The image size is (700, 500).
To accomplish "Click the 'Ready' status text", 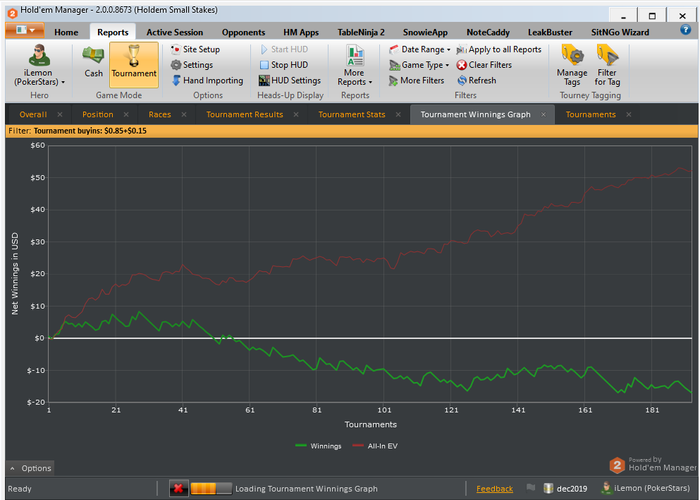I will click(20, 489).
